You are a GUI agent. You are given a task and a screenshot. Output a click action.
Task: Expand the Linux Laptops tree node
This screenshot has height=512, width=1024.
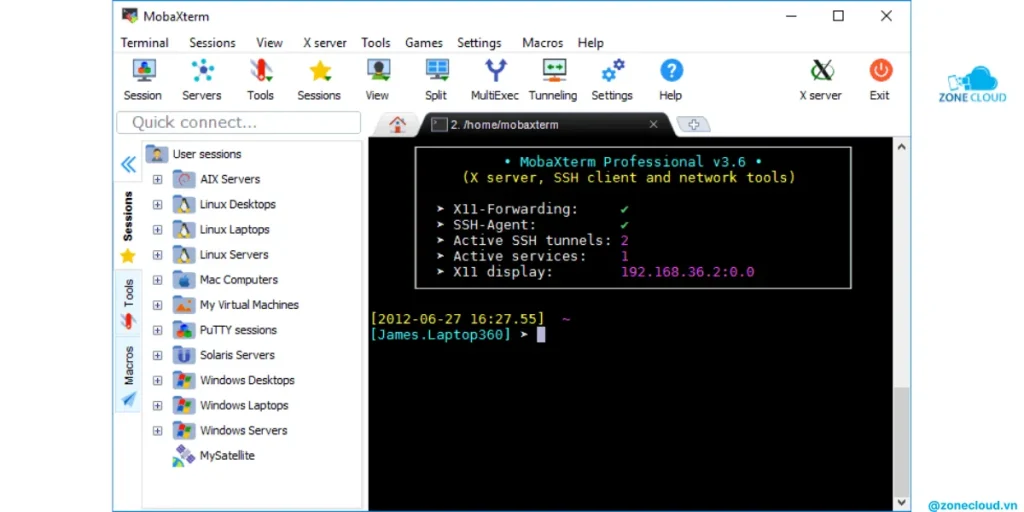(x=157, y=230)
